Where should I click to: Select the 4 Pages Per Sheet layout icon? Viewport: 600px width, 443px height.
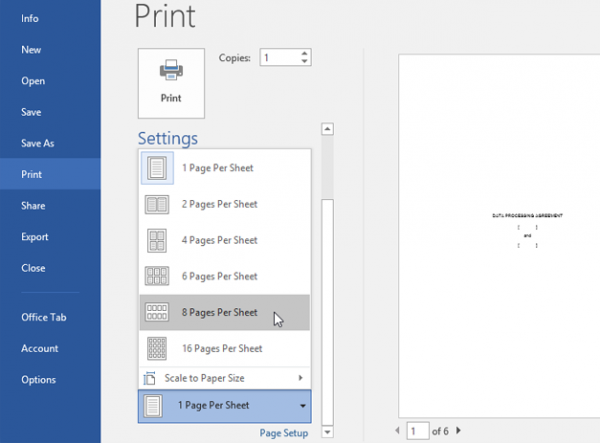(x=157, y=241)
